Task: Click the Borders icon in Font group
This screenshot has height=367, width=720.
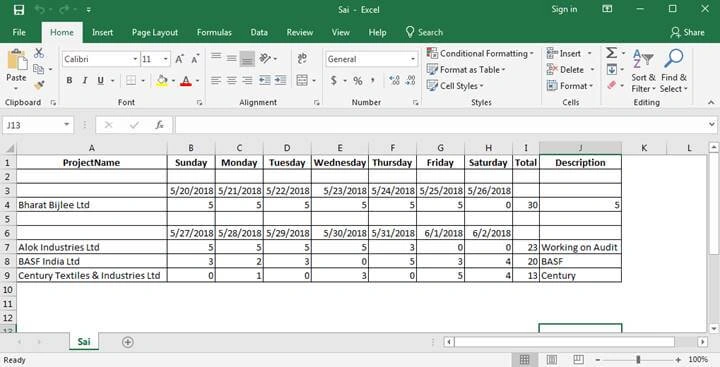Action: (131, 81)
